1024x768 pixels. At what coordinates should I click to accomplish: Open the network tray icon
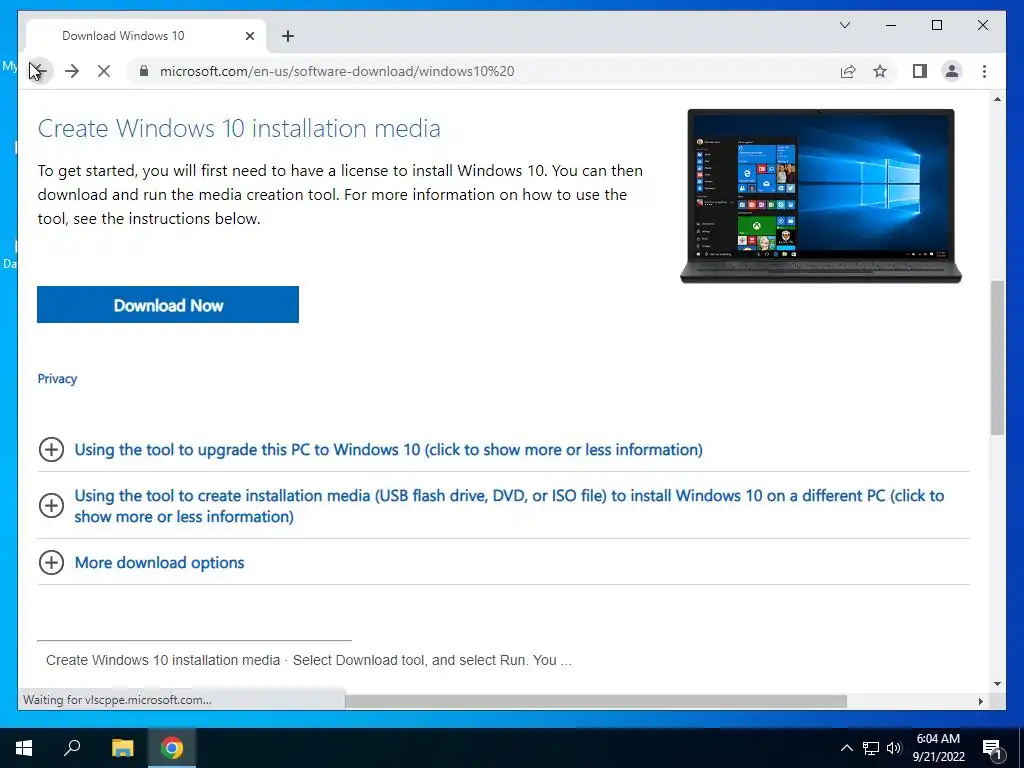(x=871, y=748)
